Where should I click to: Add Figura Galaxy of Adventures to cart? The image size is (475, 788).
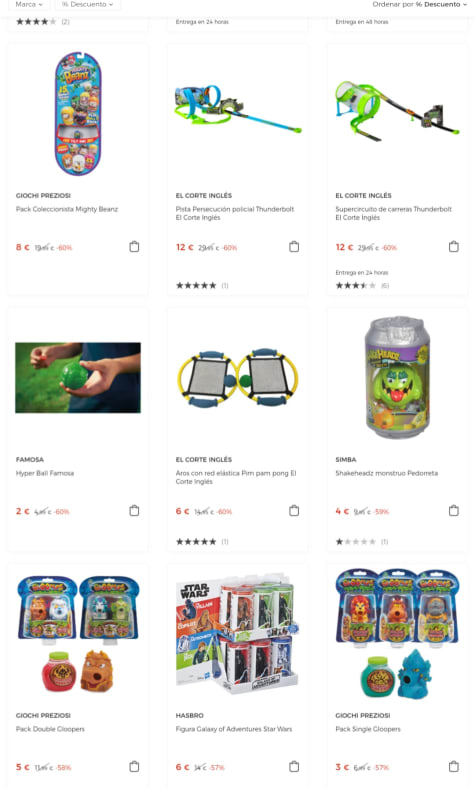(294, 767)
